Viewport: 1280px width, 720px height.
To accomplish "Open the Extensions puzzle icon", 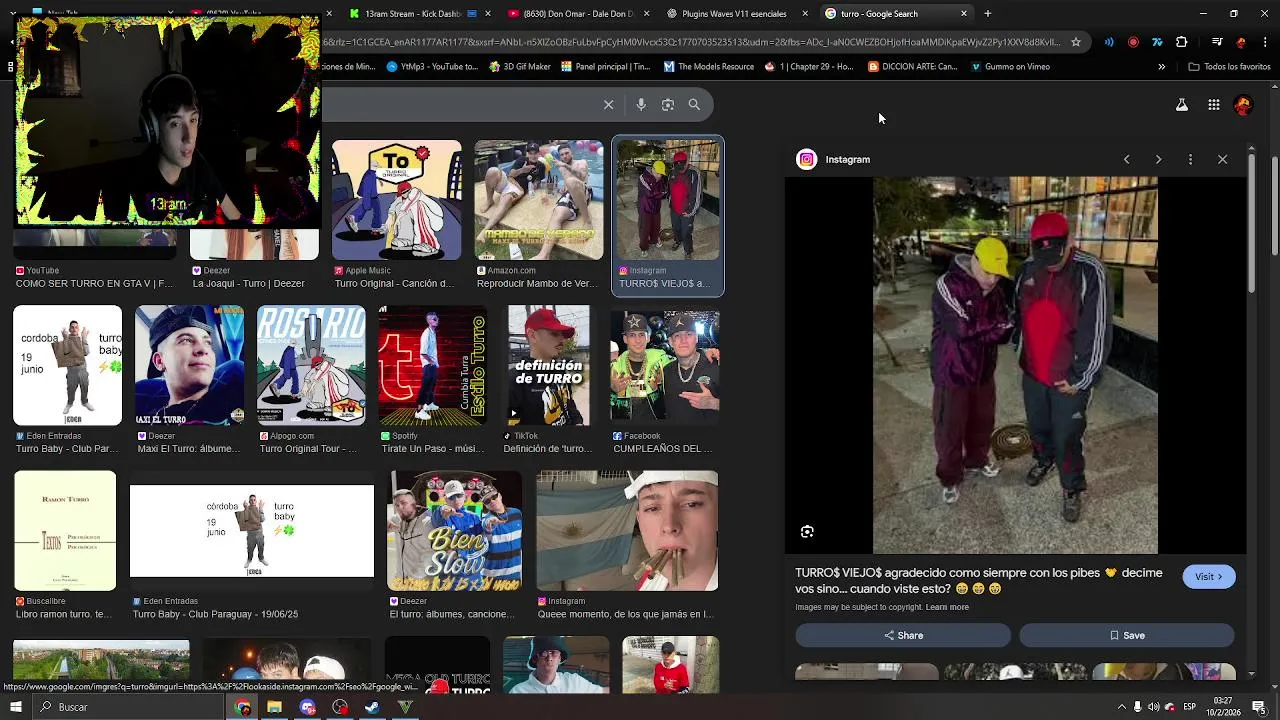I will pos(1181,42).
